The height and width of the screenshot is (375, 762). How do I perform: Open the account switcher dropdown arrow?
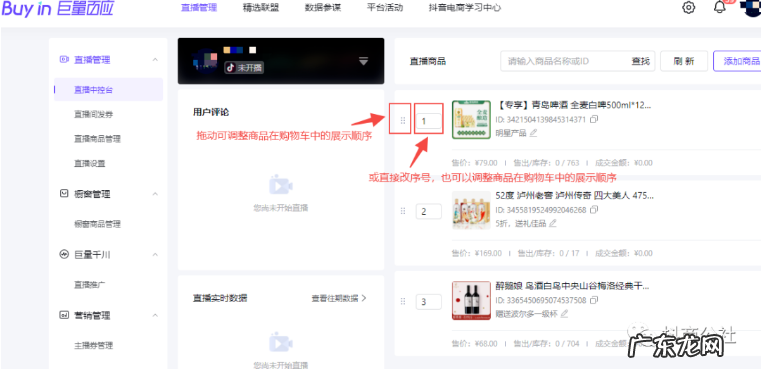click(364, 61)
